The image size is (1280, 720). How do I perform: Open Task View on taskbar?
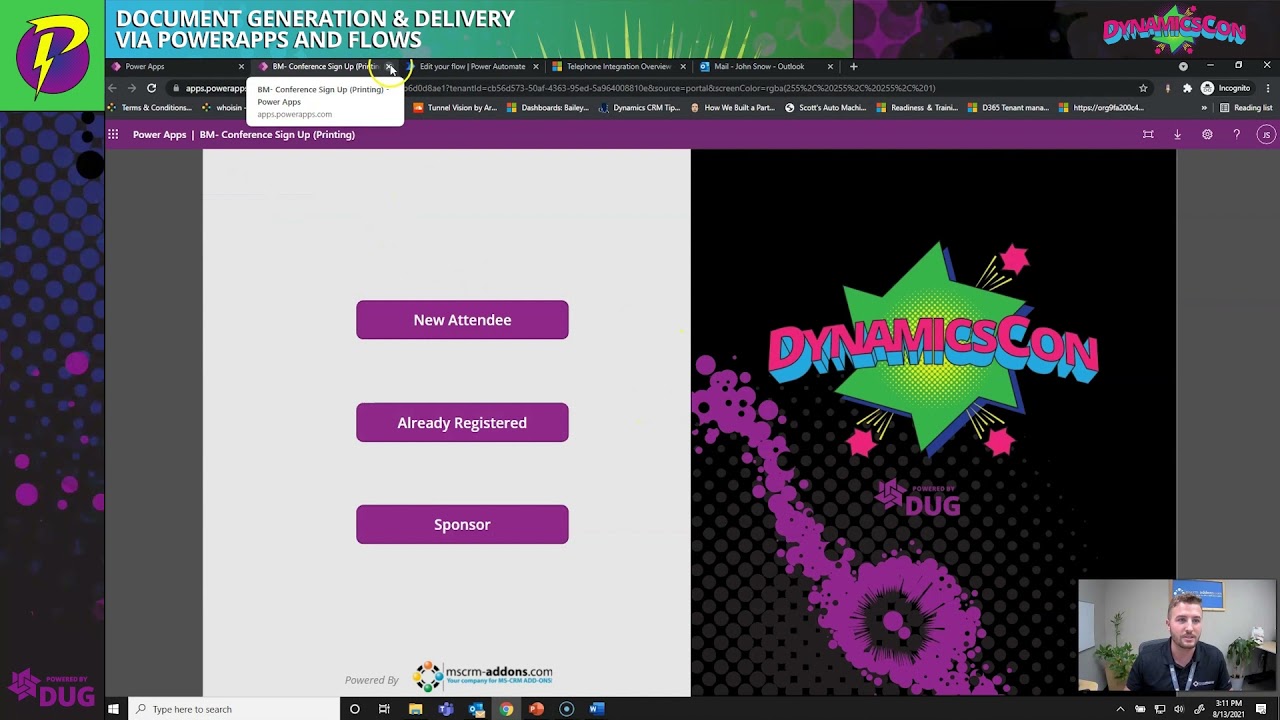(384, 709)
